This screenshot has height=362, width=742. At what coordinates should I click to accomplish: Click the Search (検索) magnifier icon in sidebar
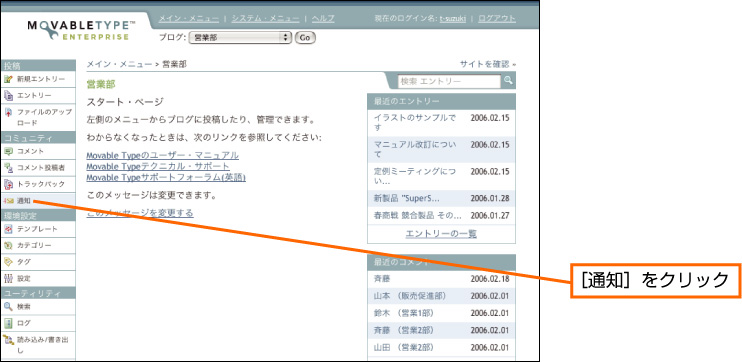8,307
